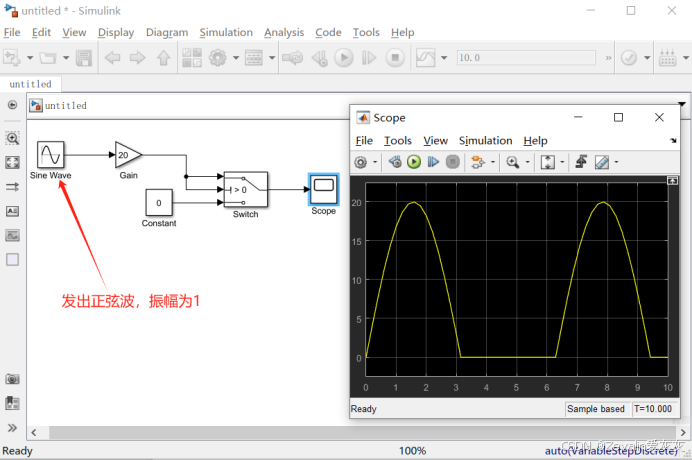
Task: Expand the Data Inspector dropdown arrow
Action: click(444, 58)
